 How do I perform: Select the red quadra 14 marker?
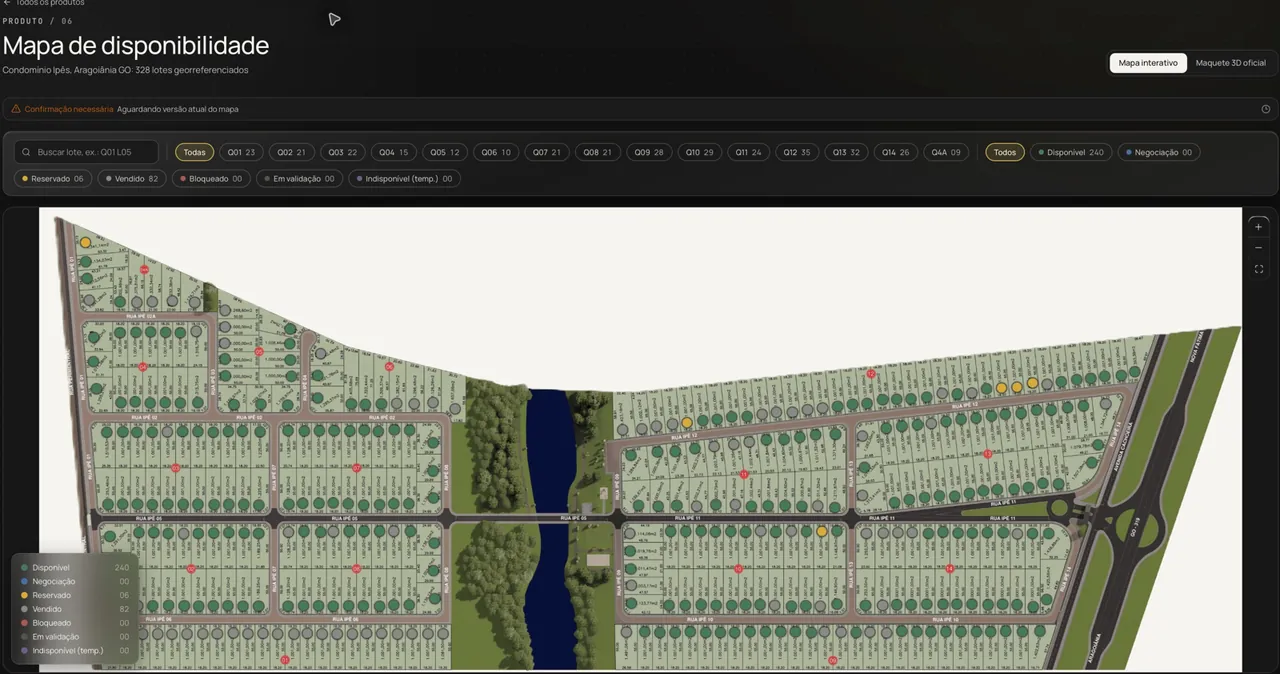(x=949, y=569)
